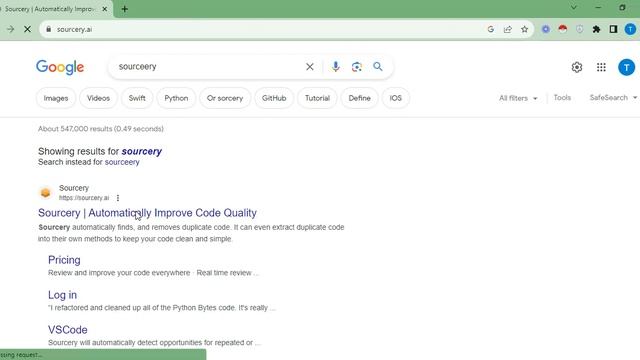Image resolution: width=640 pixels, height=360 pixels.
Task: Submit search with the magnifier icon
Action: click(x=378, y=67)
